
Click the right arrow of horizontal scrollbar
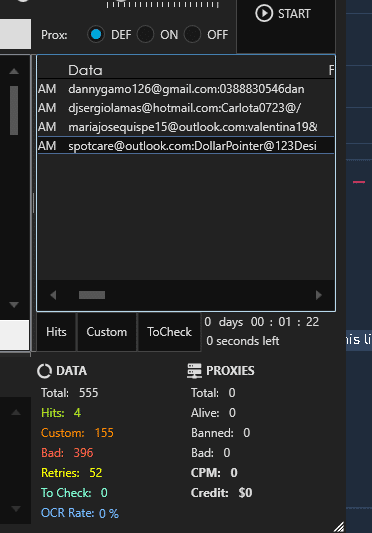319,295
